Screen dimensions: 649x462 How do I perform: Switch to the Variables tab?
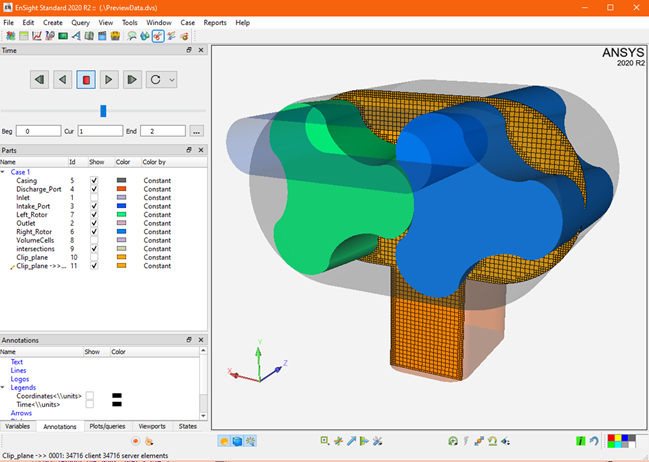click(17, 426)
